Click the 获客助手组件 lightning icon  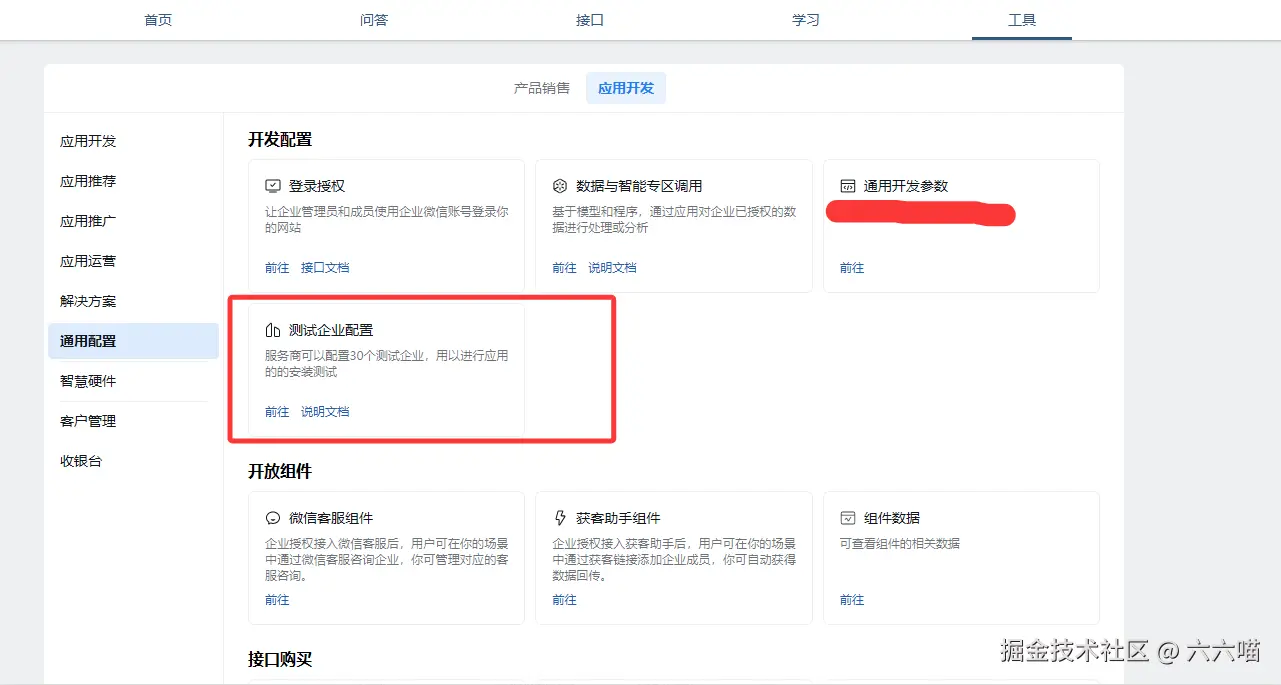[560, 518]
